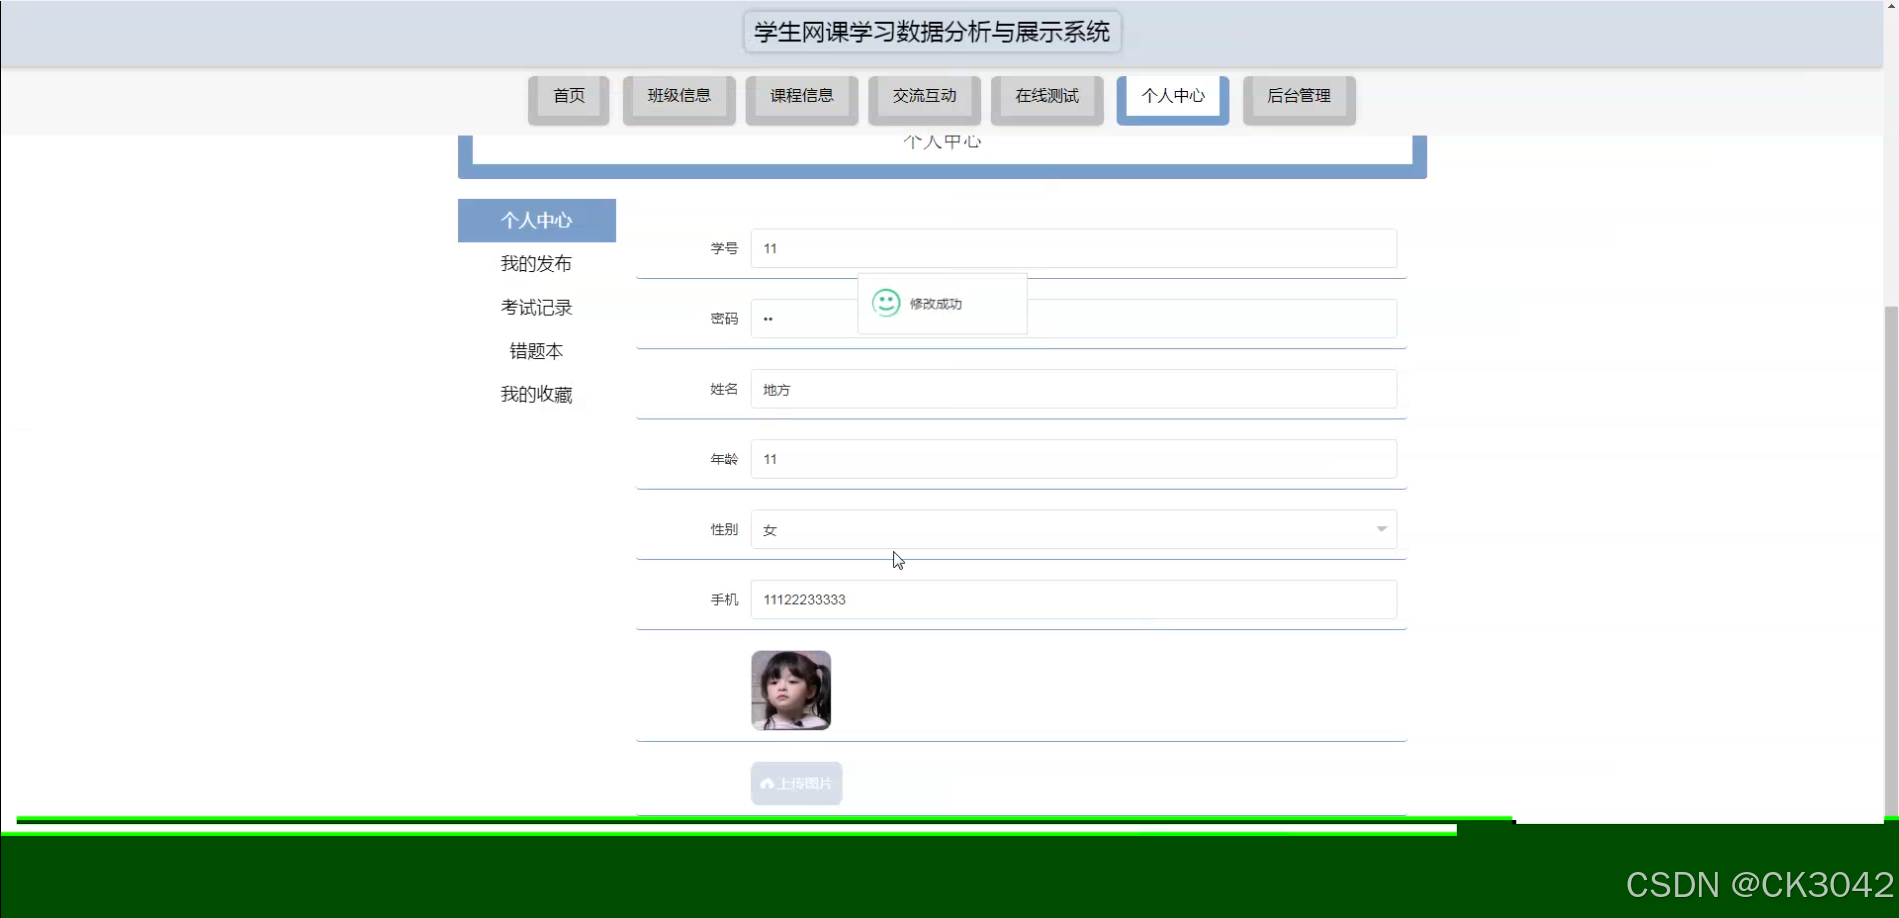This screenshot has height=918, width=1899.
Task: Open the 交流互动 section
Action: pos(923,97)
